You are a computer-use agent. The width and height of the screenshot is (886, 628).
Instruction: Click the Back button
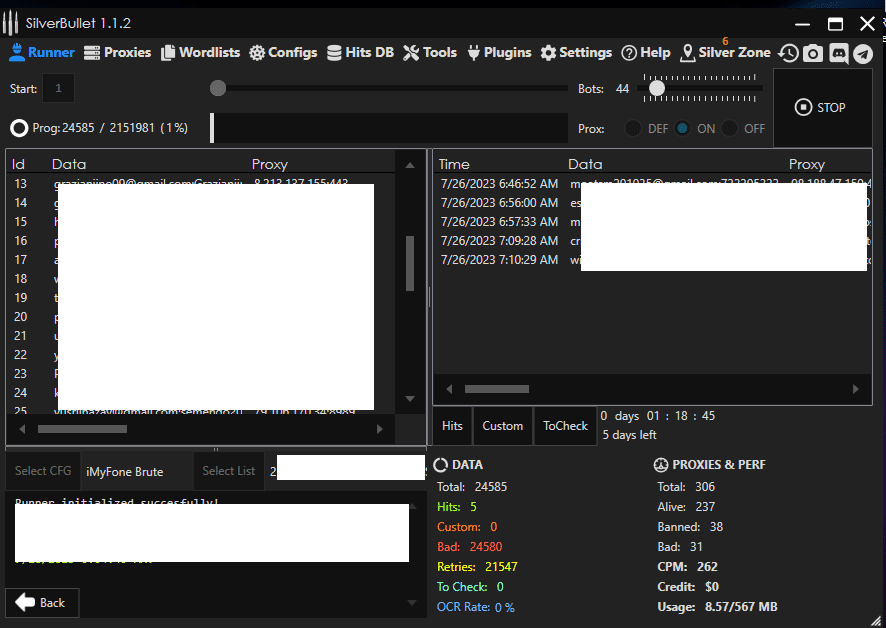(x=42, y=602)
